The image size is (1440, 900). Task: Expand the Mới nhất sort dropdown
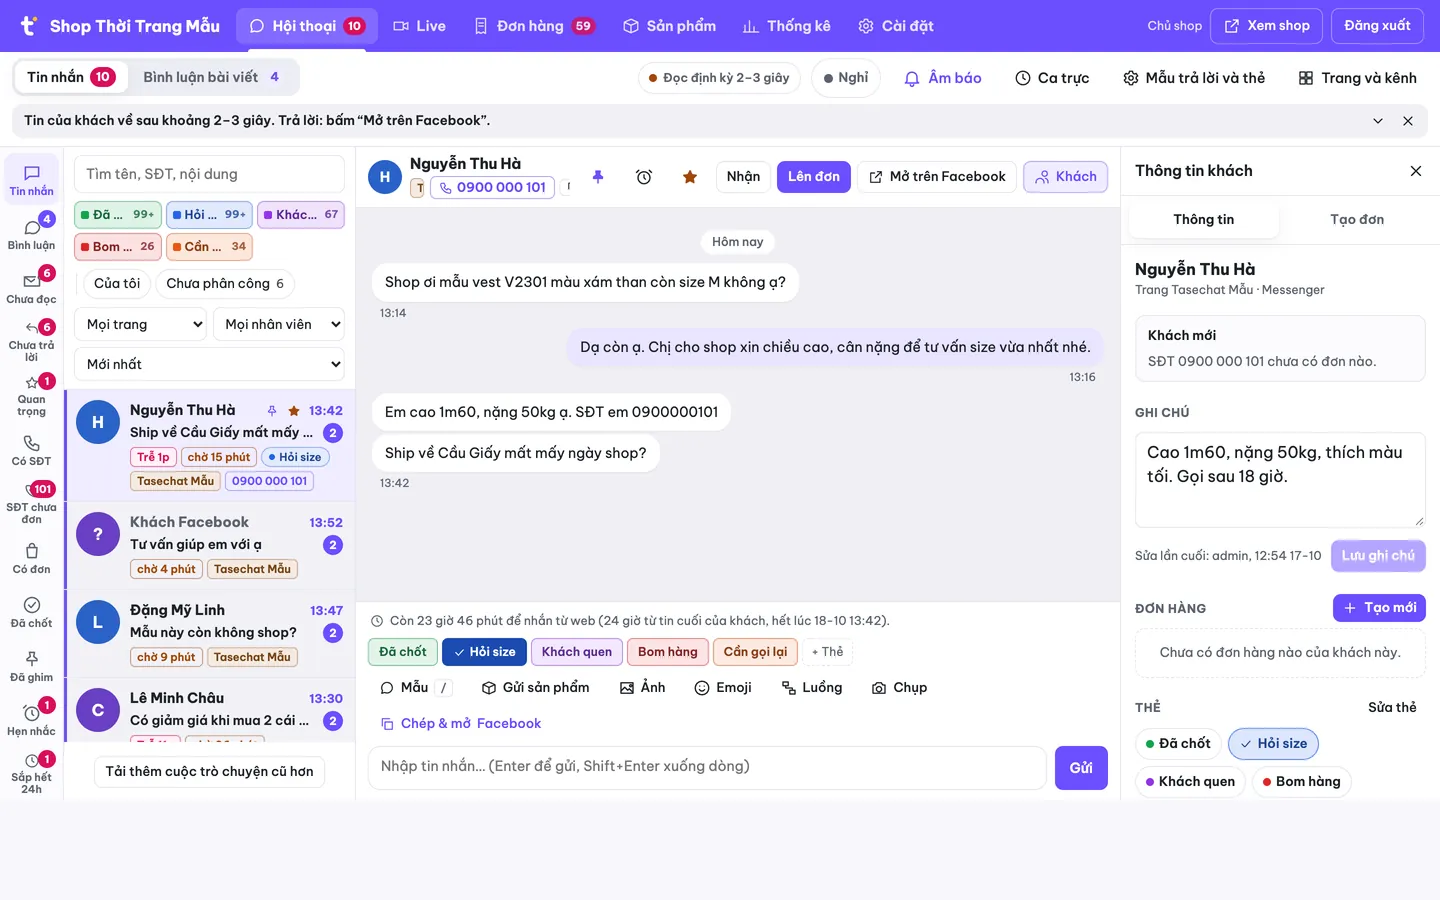click(x=209, y=364)
